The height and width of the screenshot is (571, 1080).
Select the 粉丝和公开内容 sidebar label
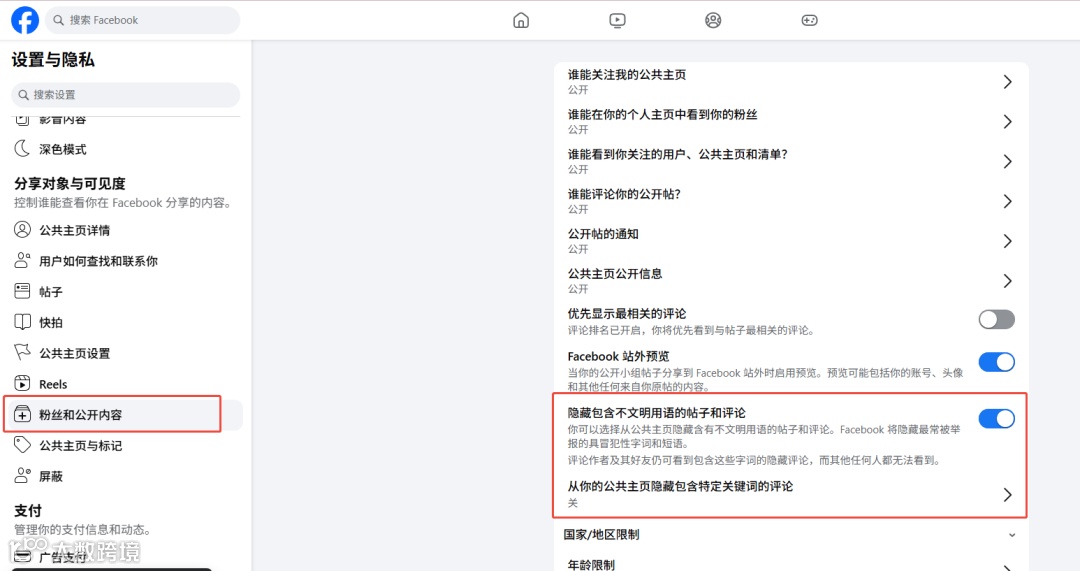(x=81, y=415)
